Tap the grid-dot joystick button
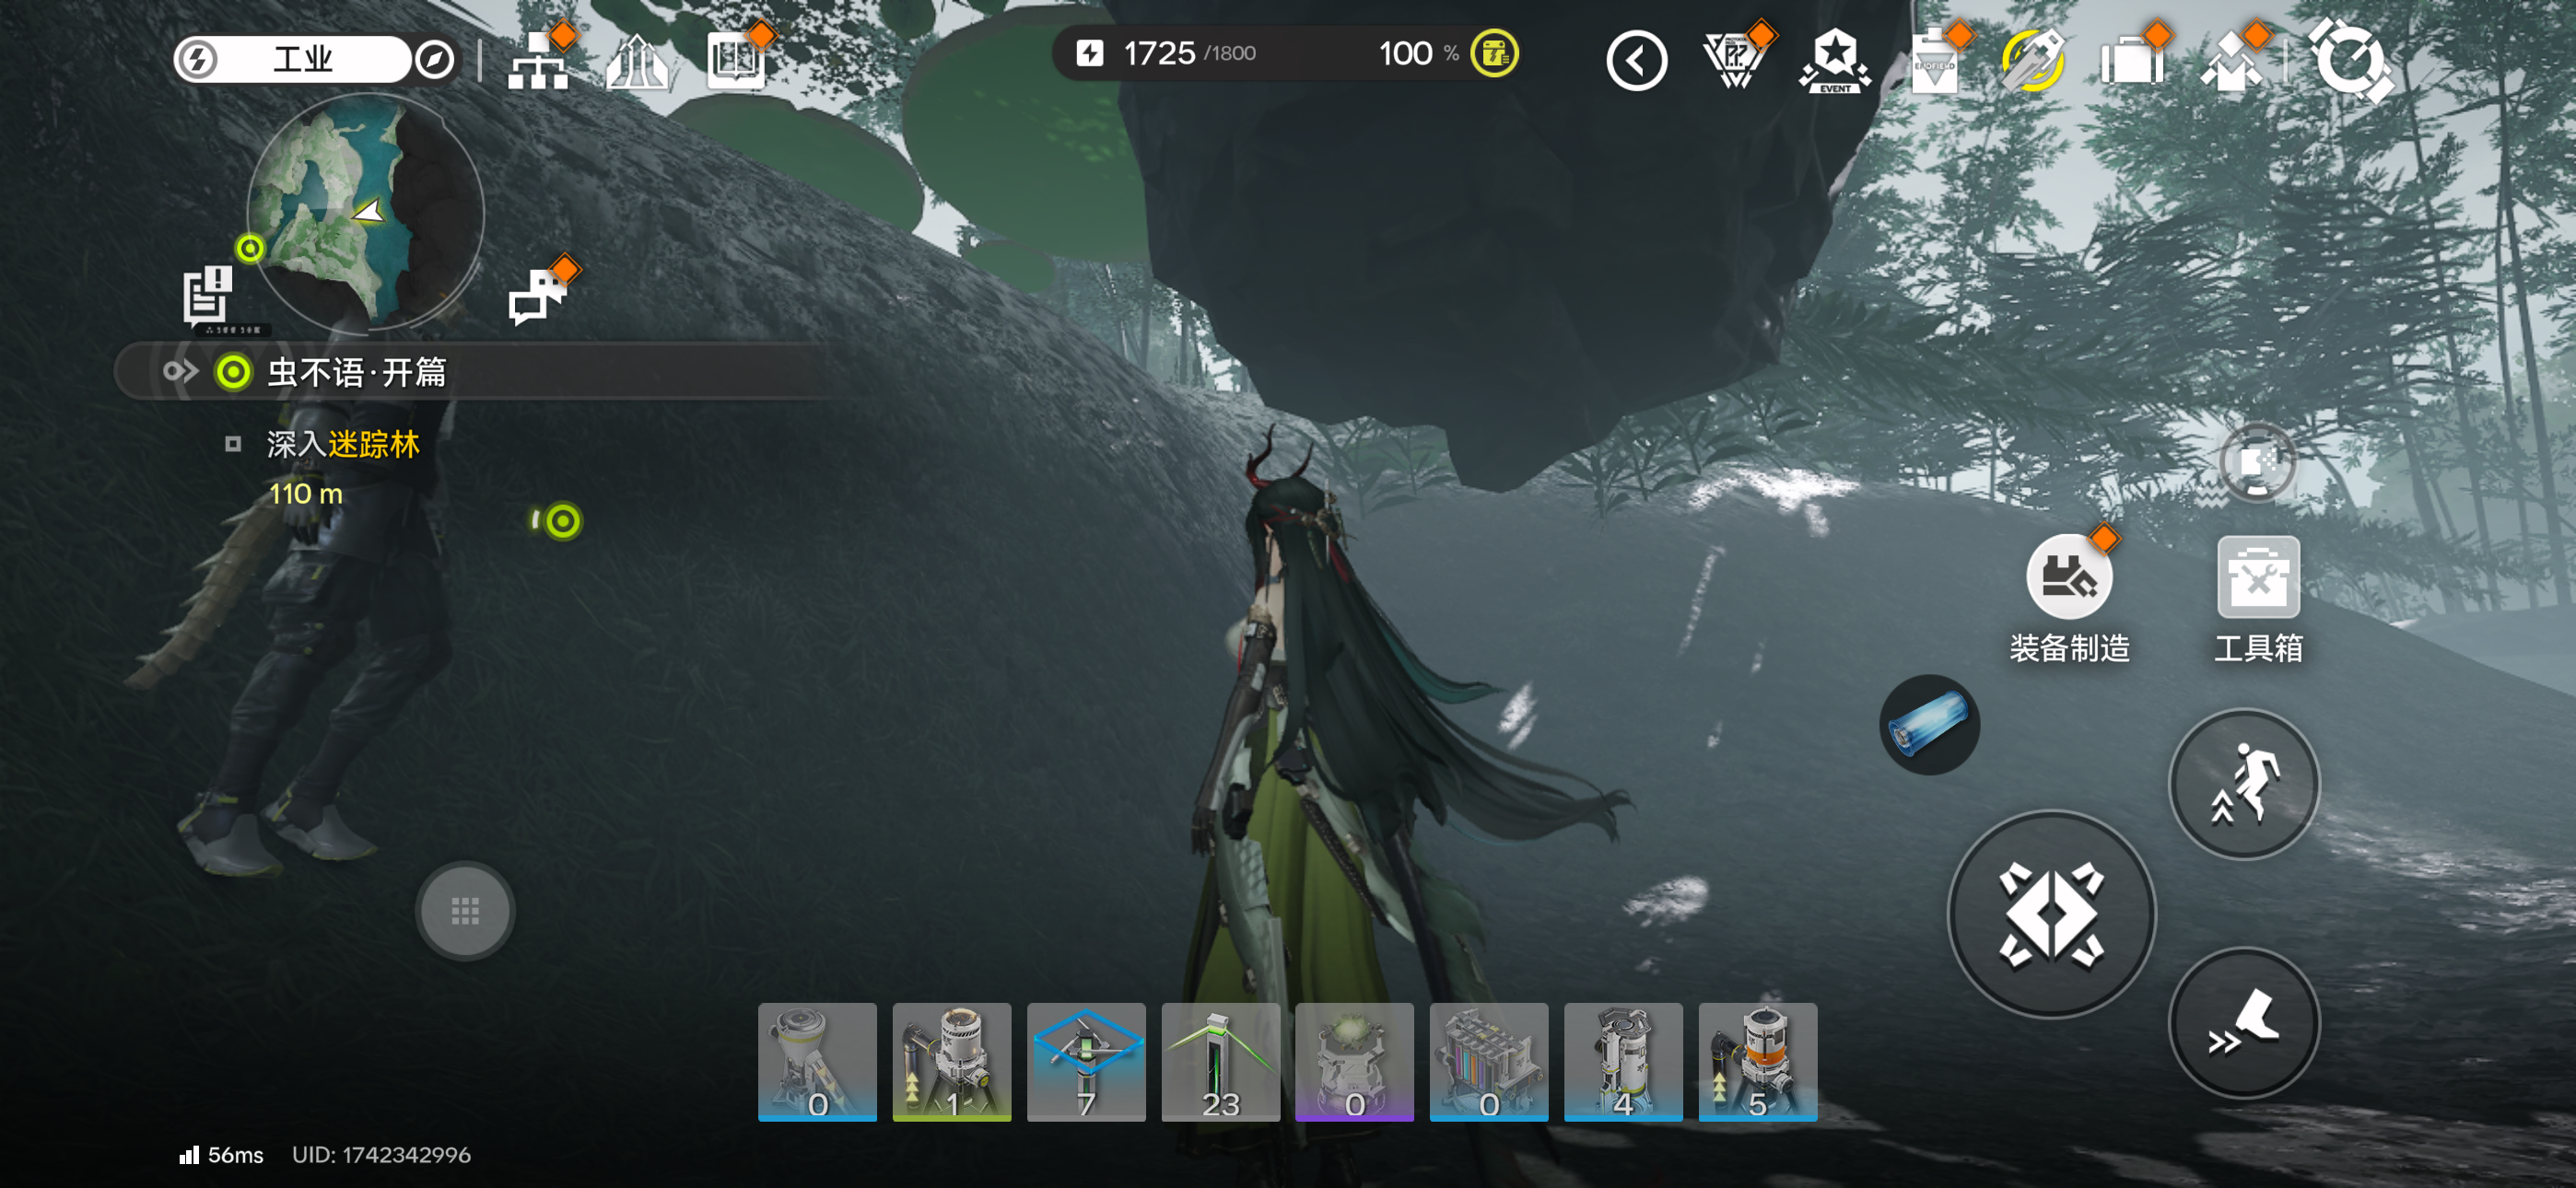The width and height of the screenshot is (2576, 1188). coord(465,911)
